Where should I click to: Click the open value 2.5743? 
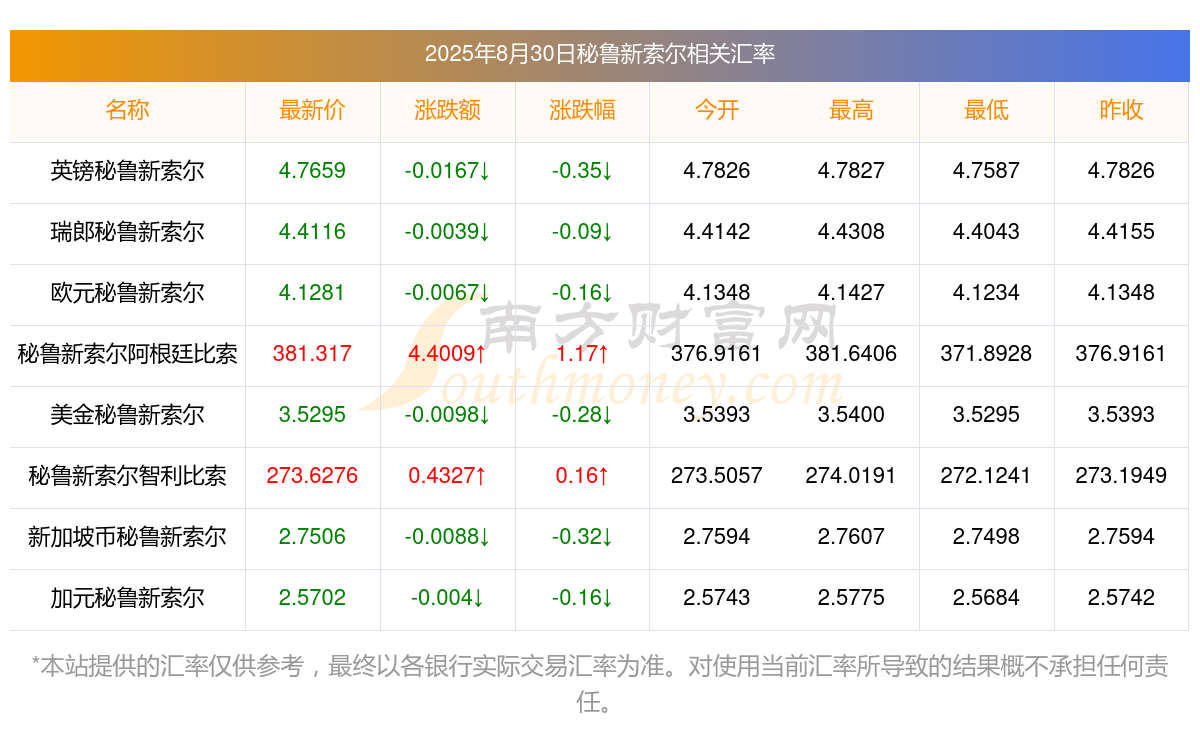click(x=717, y=598)
